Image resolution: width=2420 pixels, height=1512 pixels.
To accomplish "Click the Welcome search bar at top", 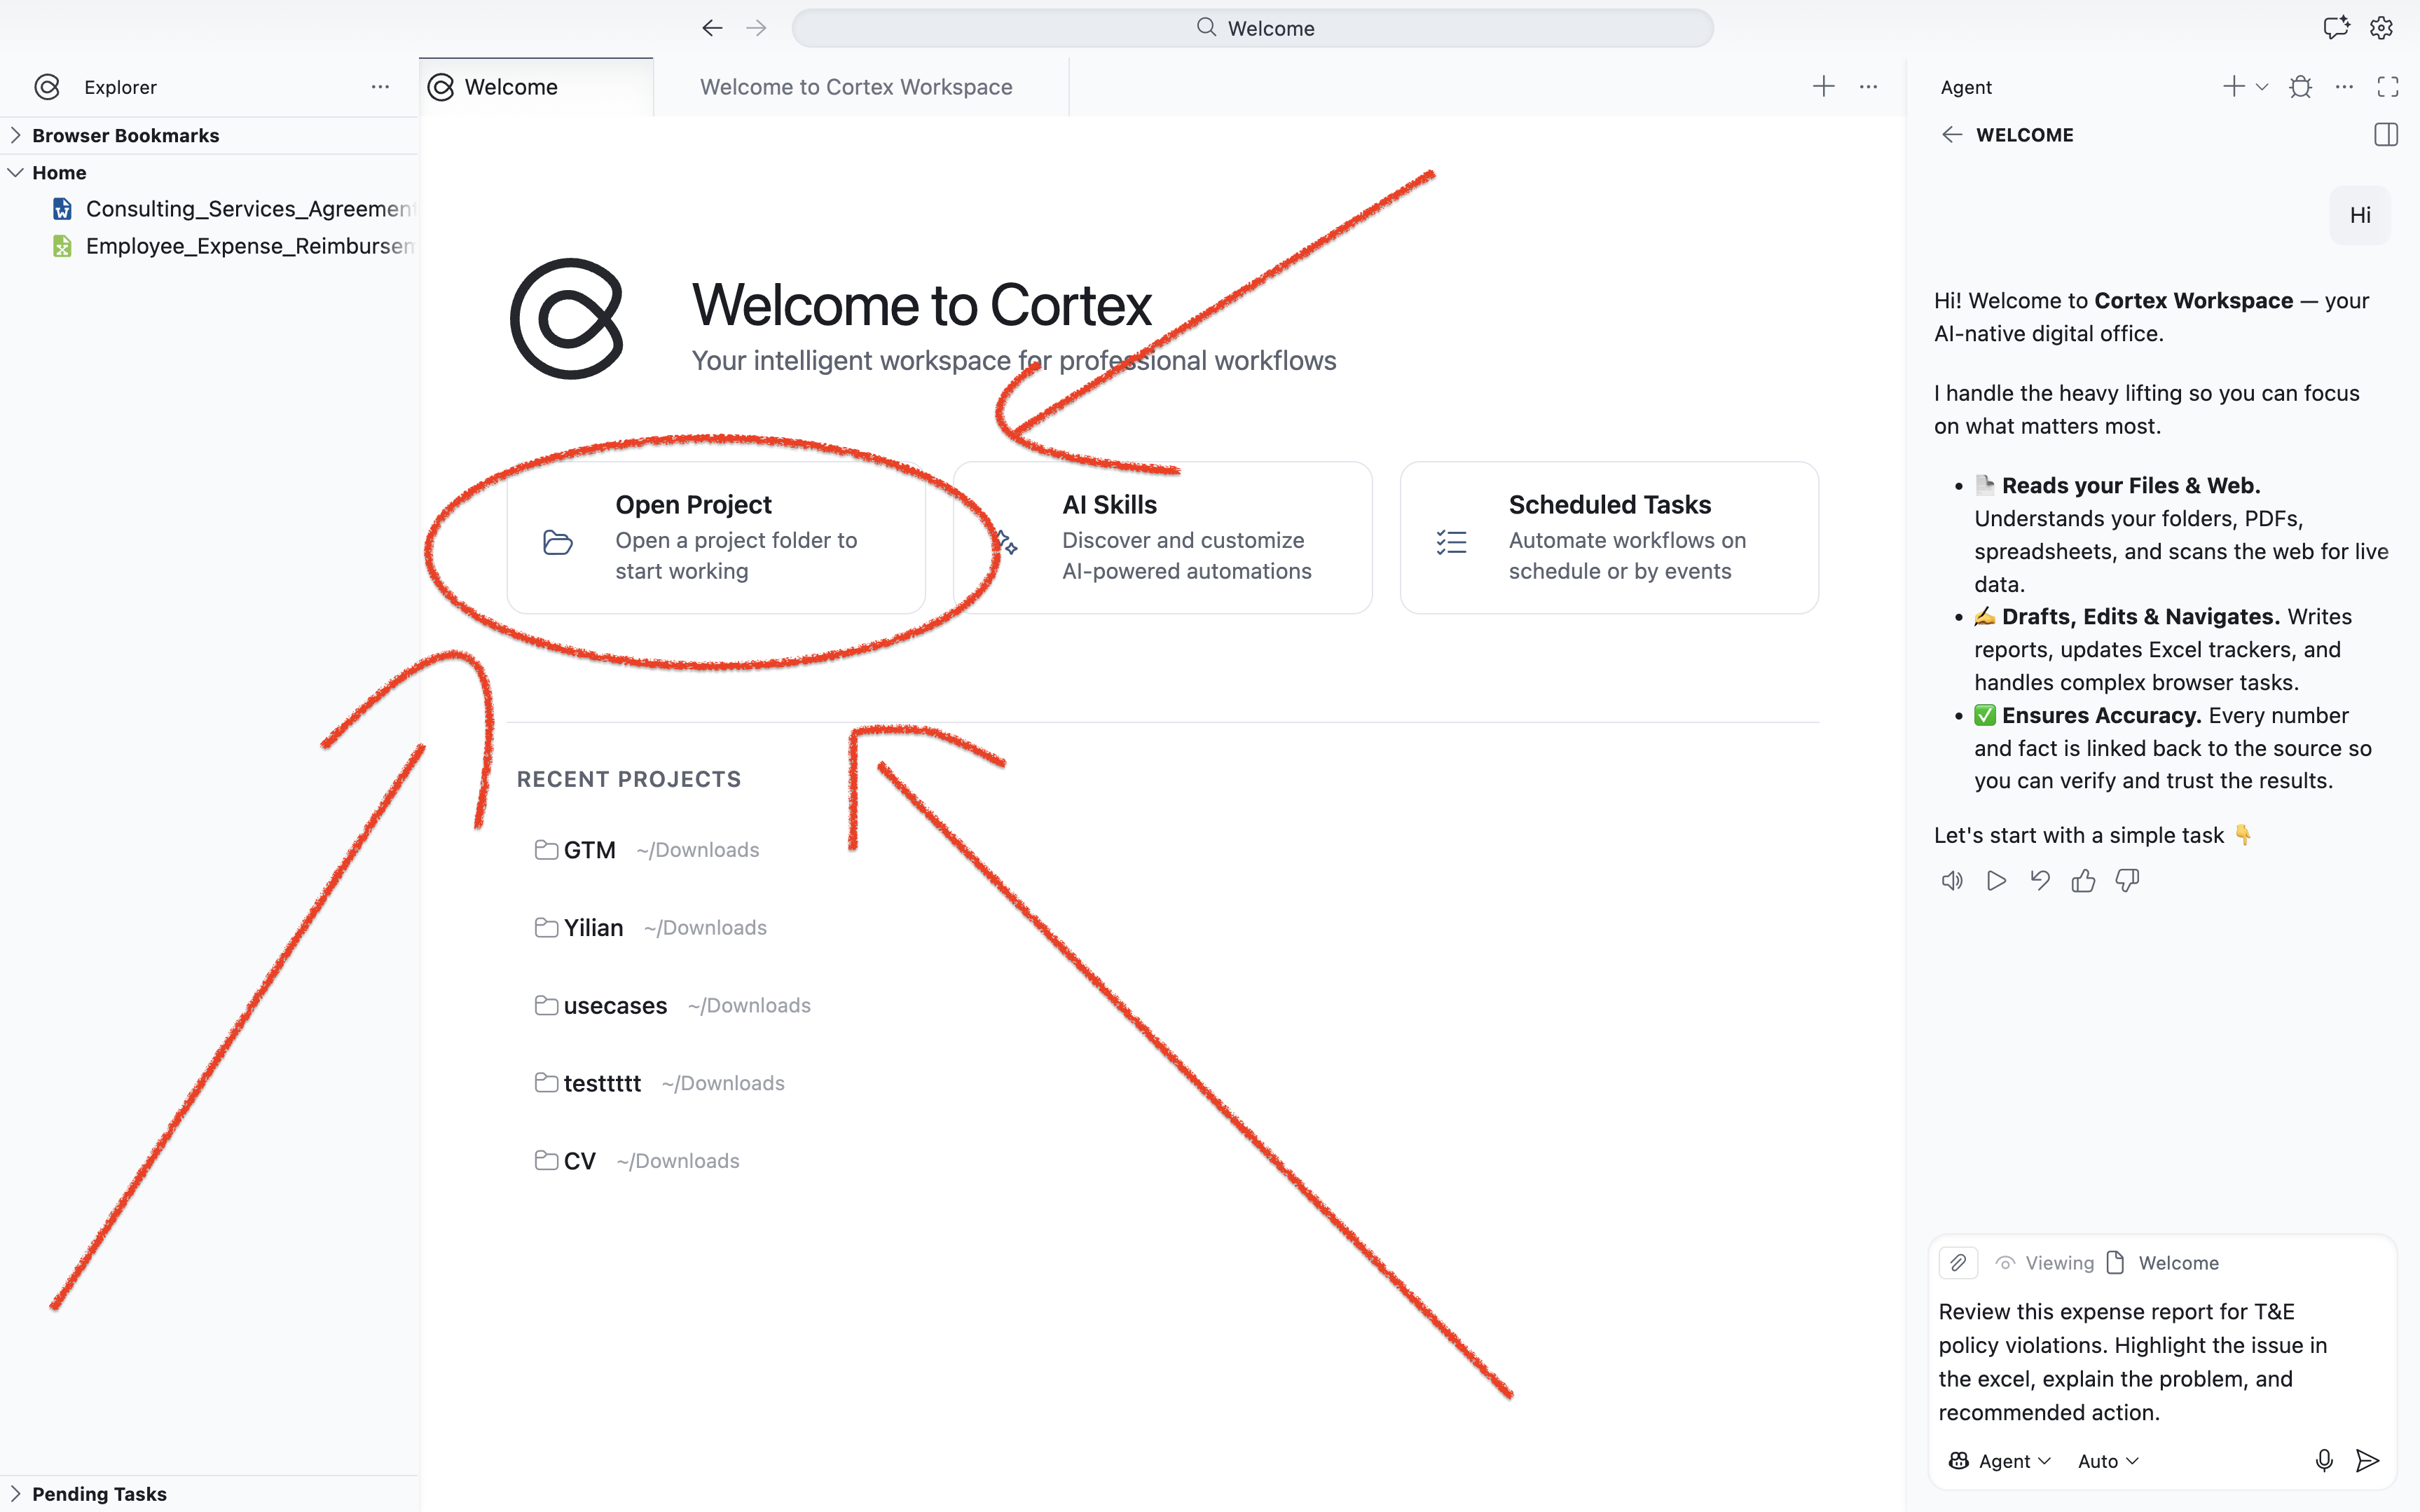I will click(1252, 28).
